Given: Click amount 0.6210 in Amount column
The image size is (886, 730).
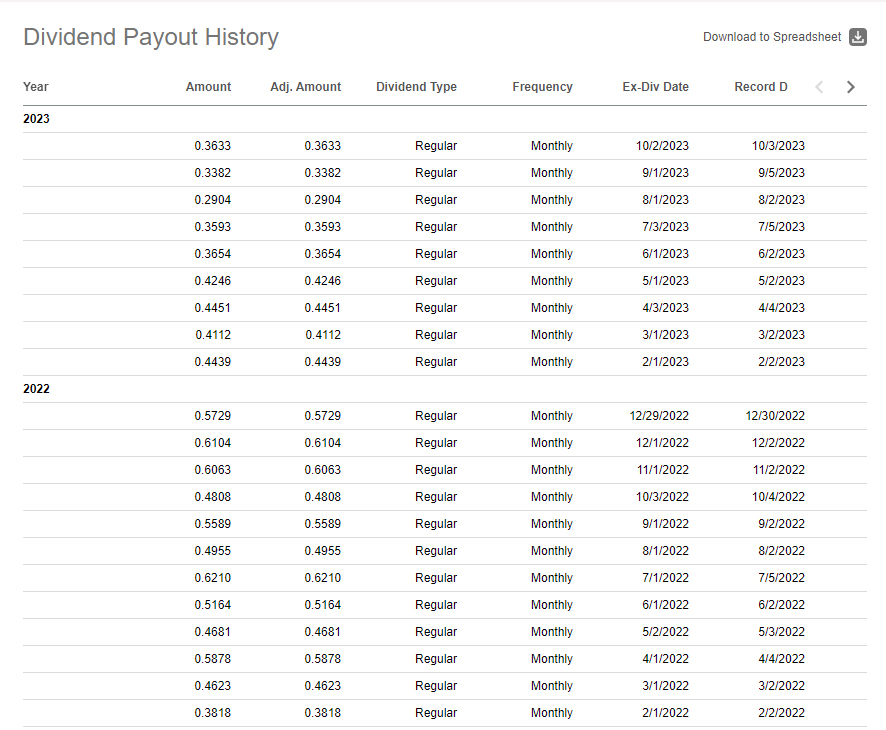Looking at the screenshot, I should pyautogui.click(x=212, y=579).
